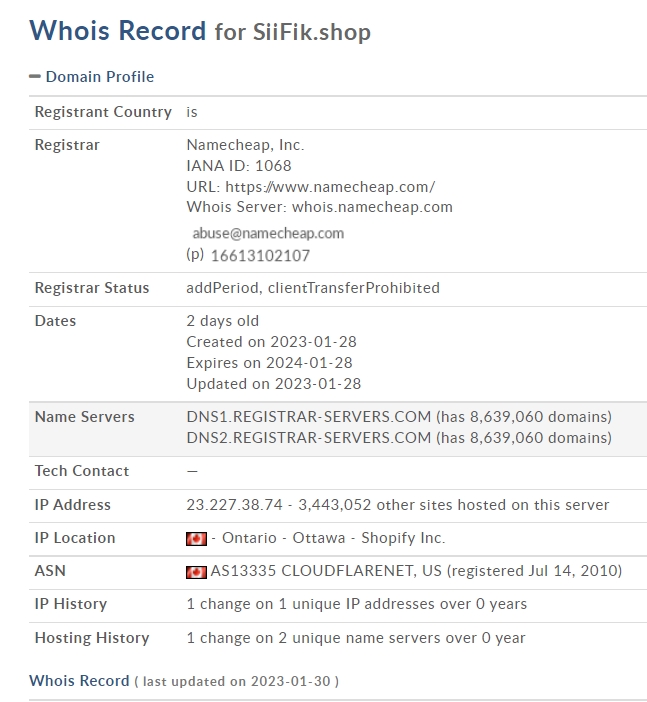The width and height of the screenshot is (647, 702).
Task: Click Expires on 2024-01-28 date
Action: (x=269, y=363)
